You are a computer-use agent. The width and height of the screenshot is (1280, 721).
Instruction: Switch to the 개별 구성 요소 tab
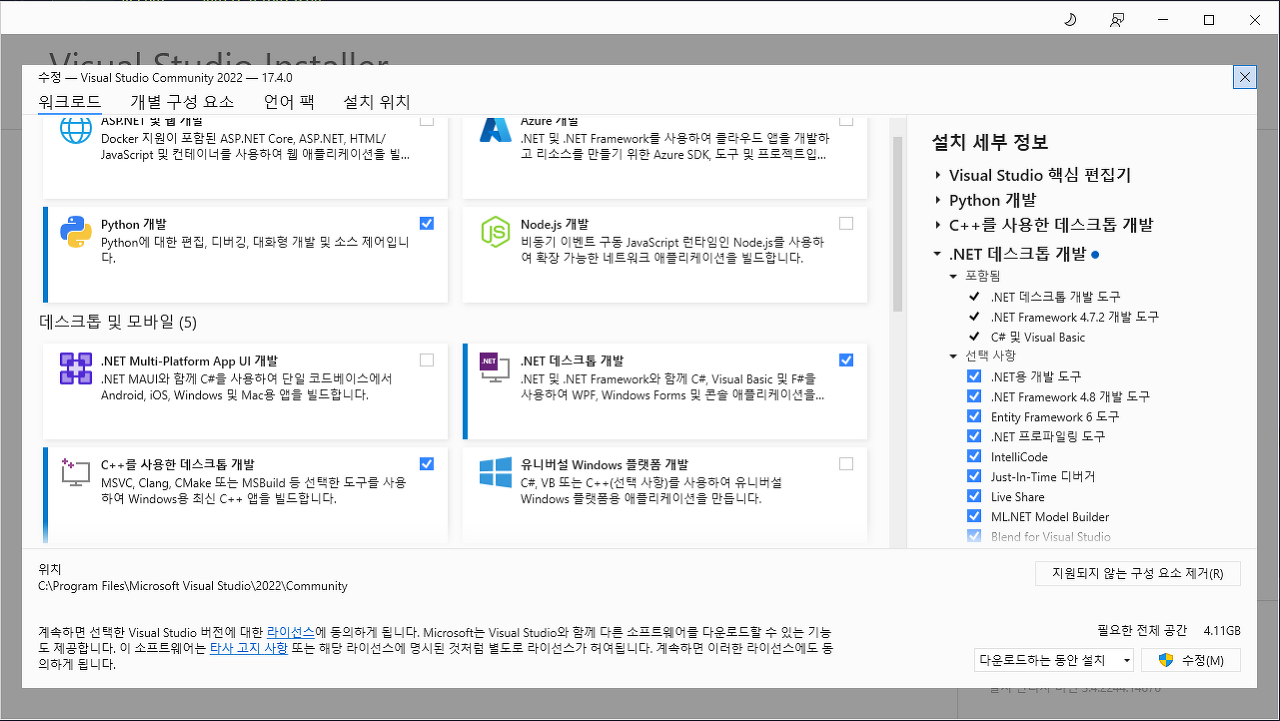pyautogui.click(x=182, y=102)
